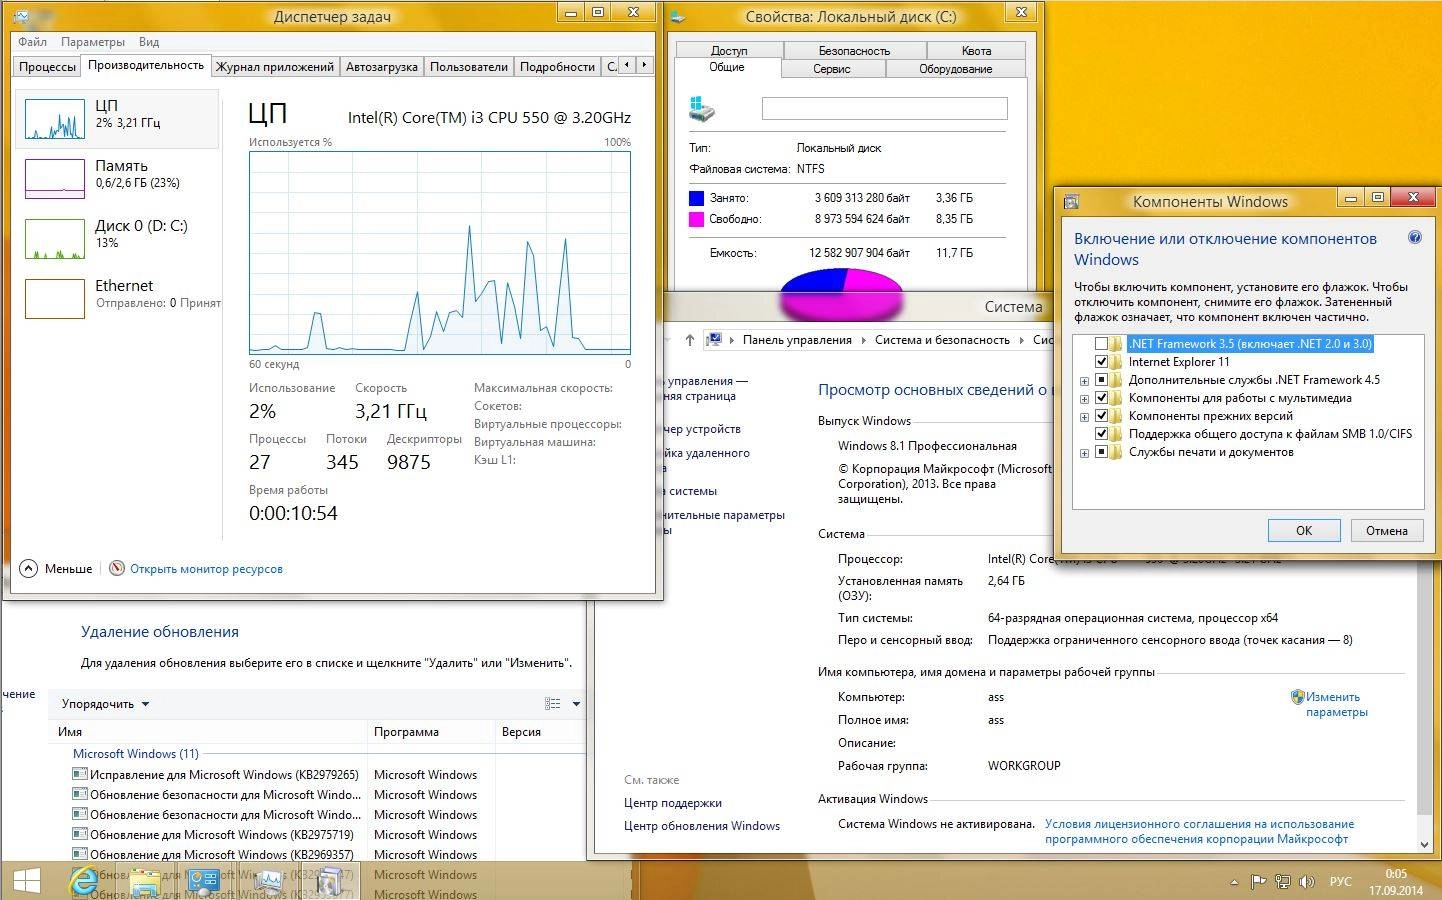The width and height of the screenshot is (1442, 900).
Task: Select the Память performance thumbnail
Action: (55, 179)
